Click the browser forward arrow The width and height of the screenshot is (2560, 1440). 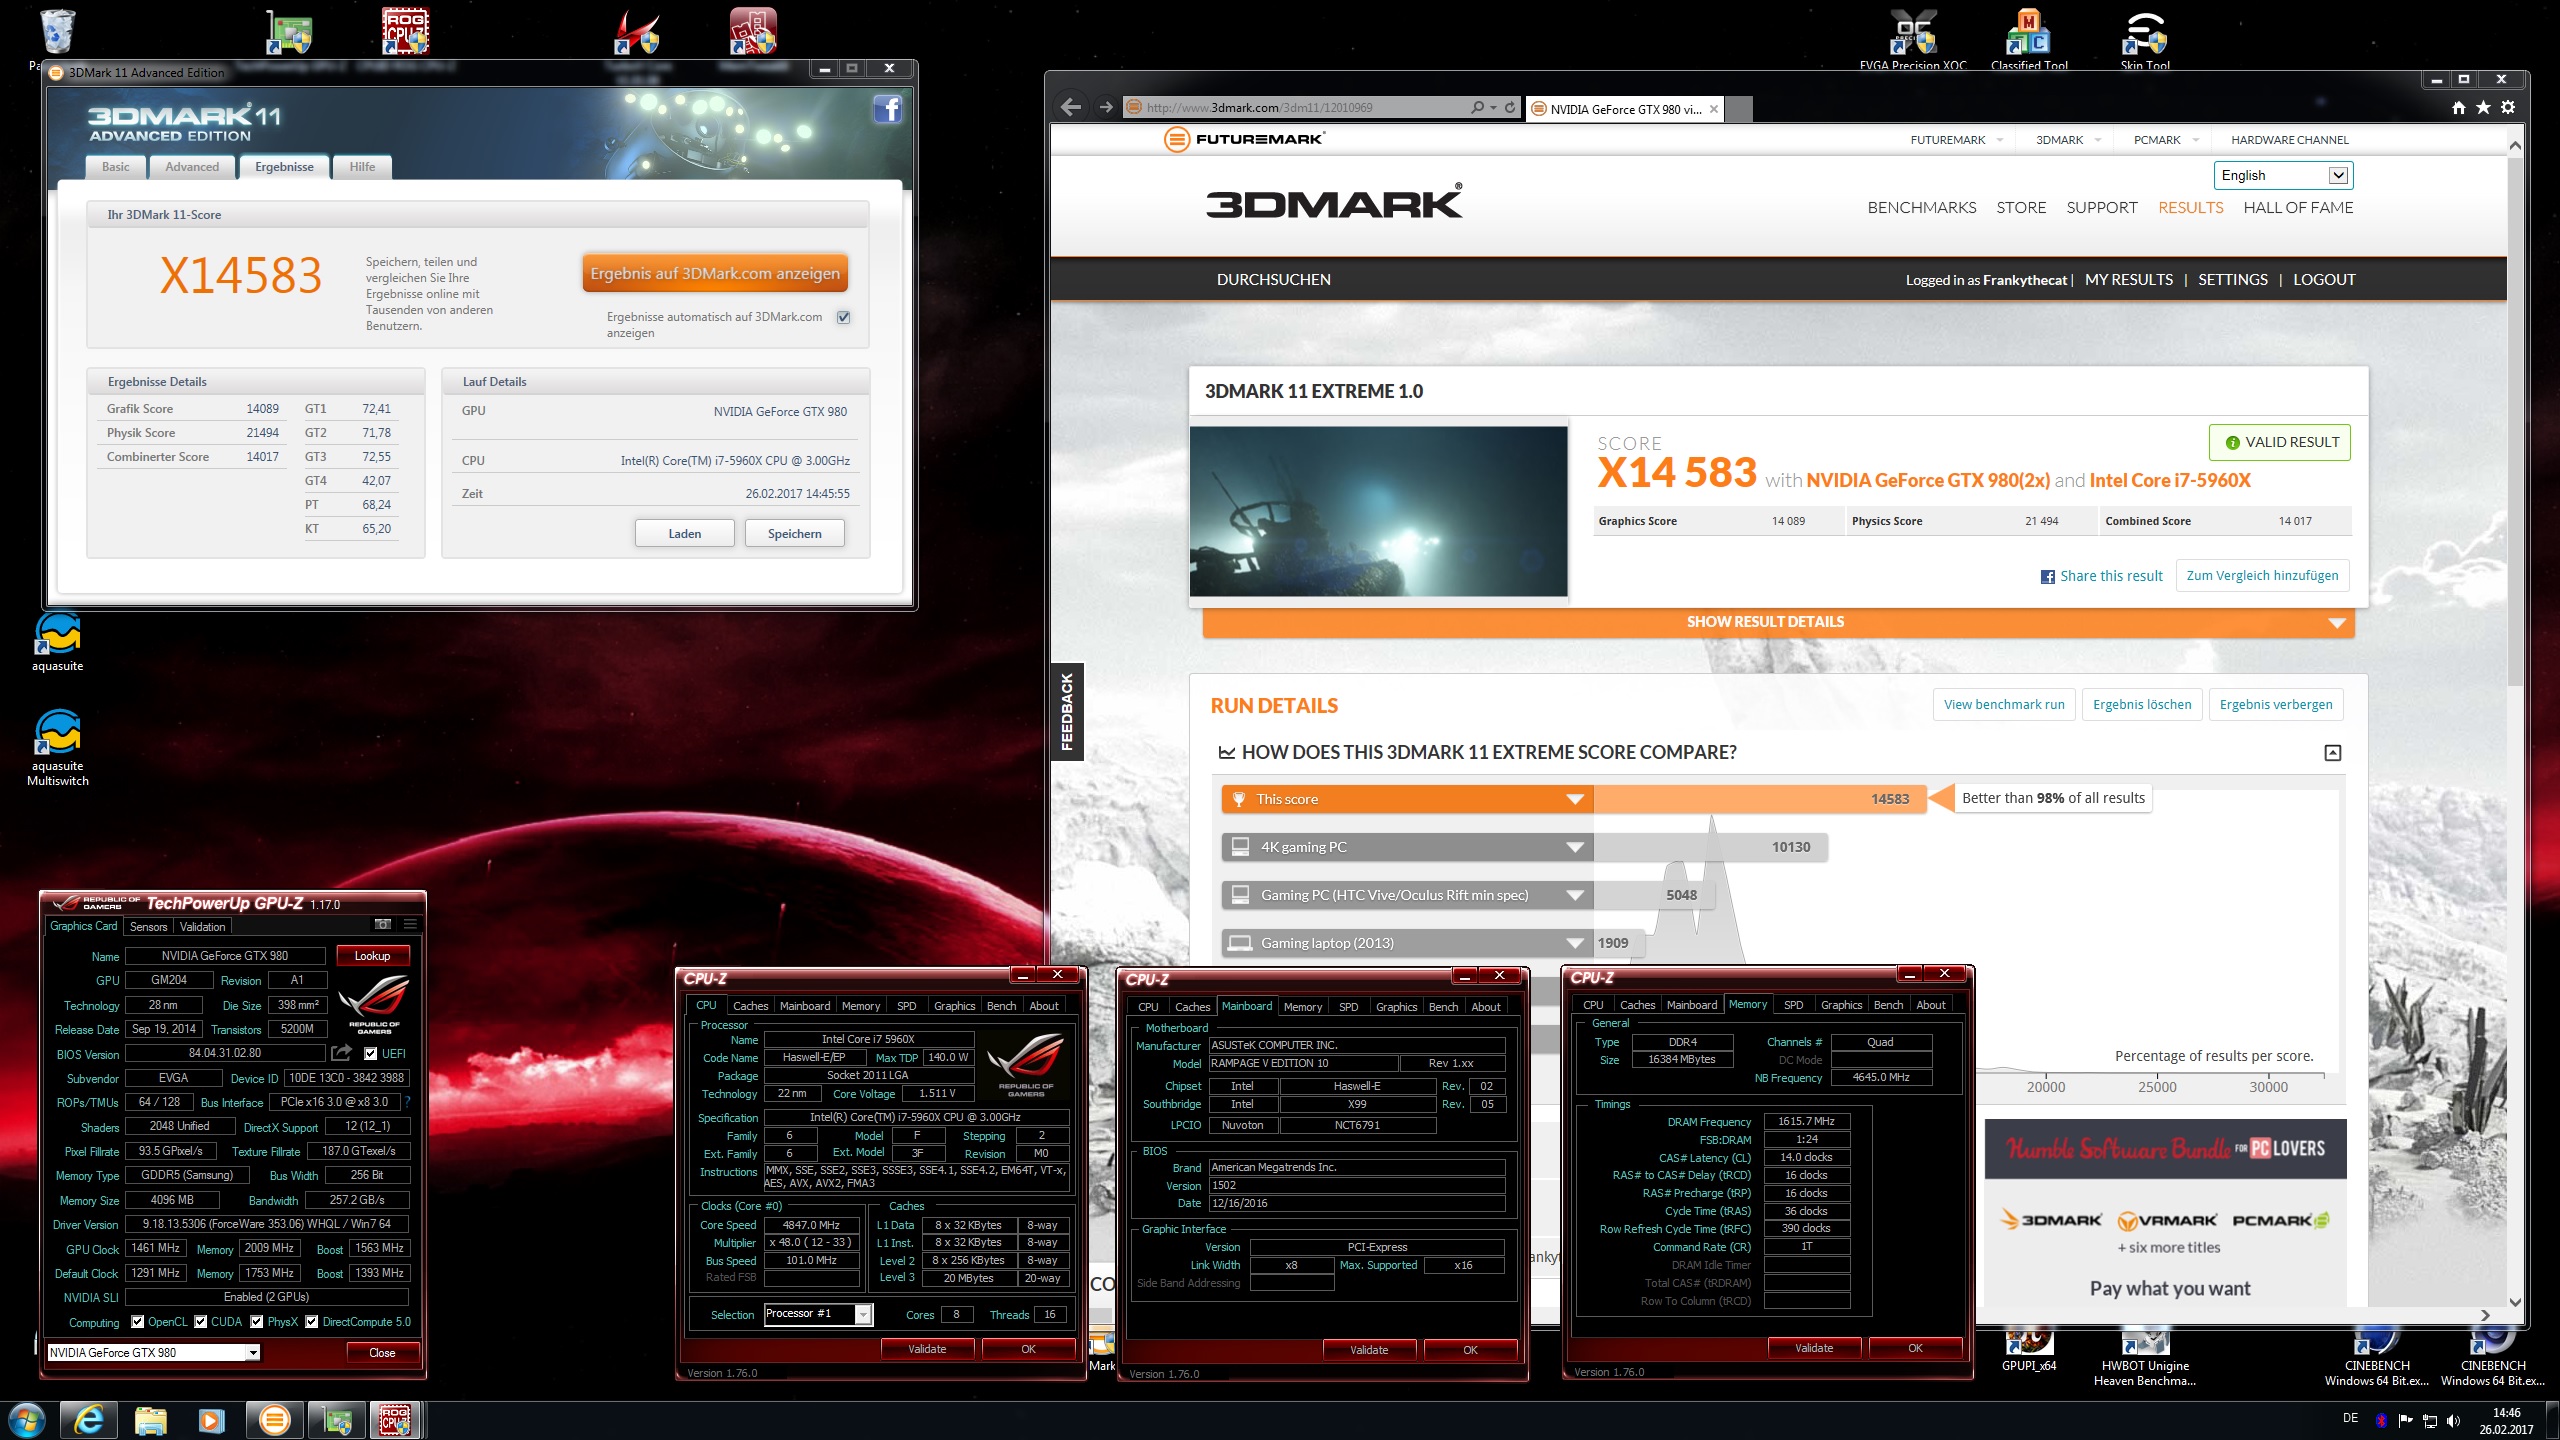(1105, 107)
